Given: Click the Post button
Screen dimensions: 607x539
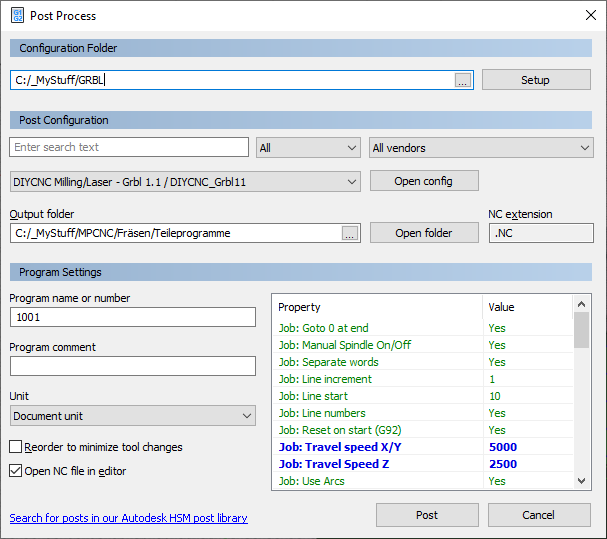Looking at the screenshot, I should pyautogui.click(x=427, y=515).
